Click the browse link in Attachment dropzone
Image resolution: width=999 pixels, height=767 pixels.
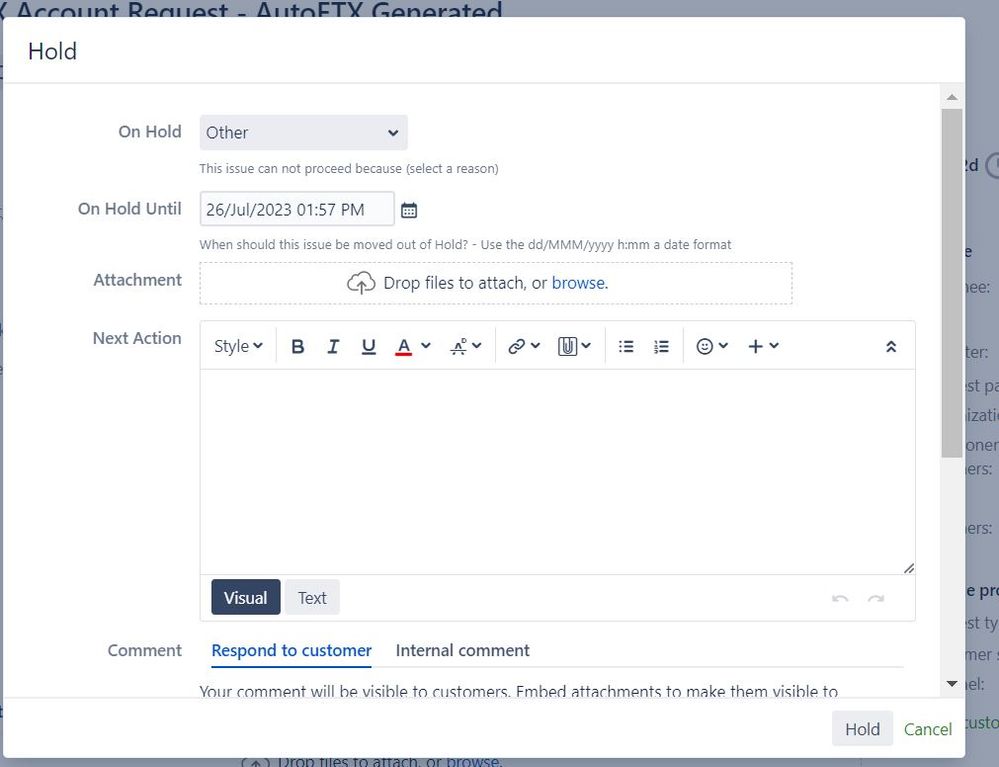coord(578,283)
